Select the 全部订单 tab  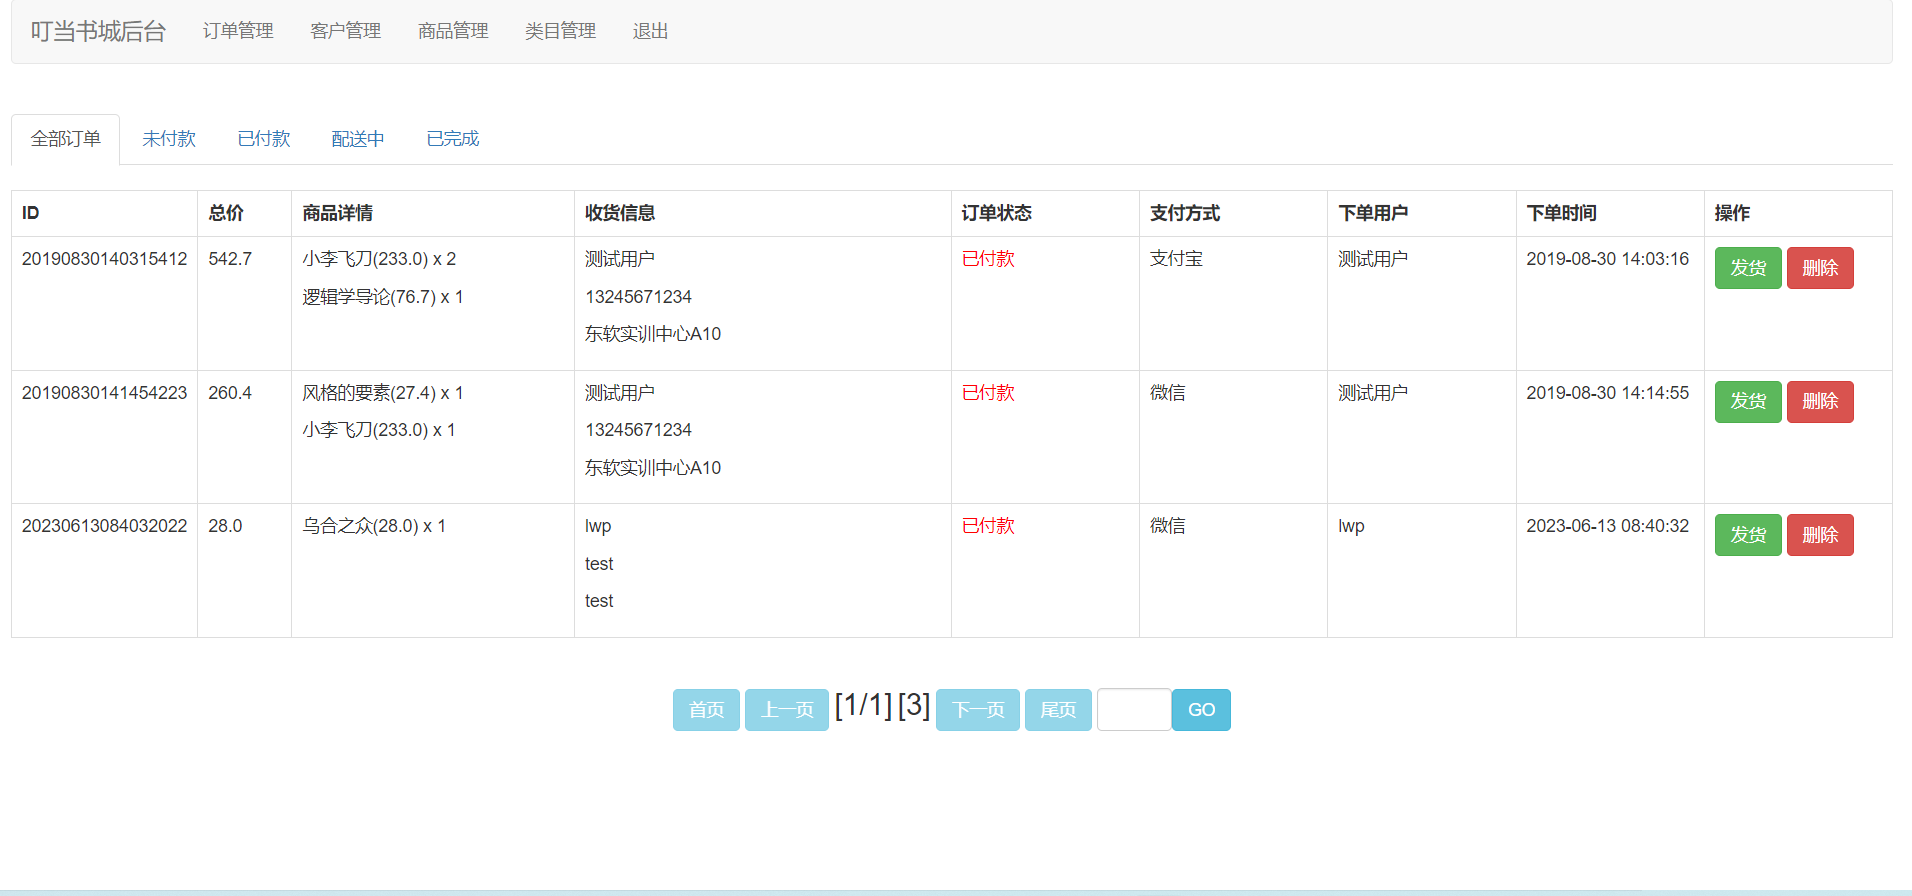[x=66, y=139]
